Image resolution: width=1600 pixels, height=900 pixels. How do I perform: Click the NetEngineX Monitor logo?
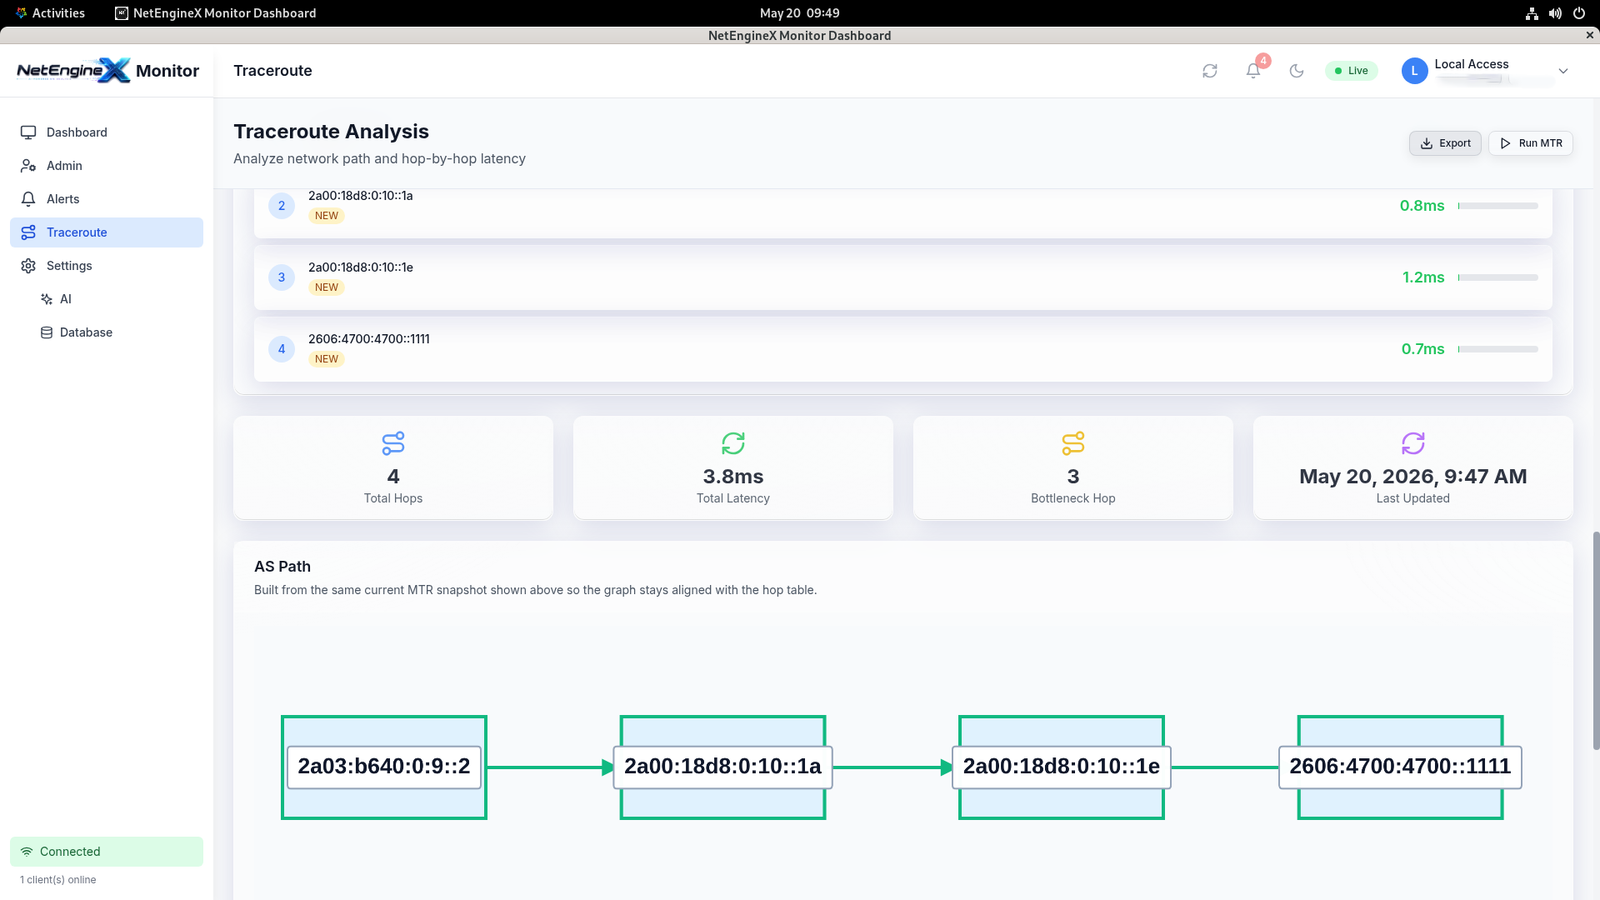(108, 70)
